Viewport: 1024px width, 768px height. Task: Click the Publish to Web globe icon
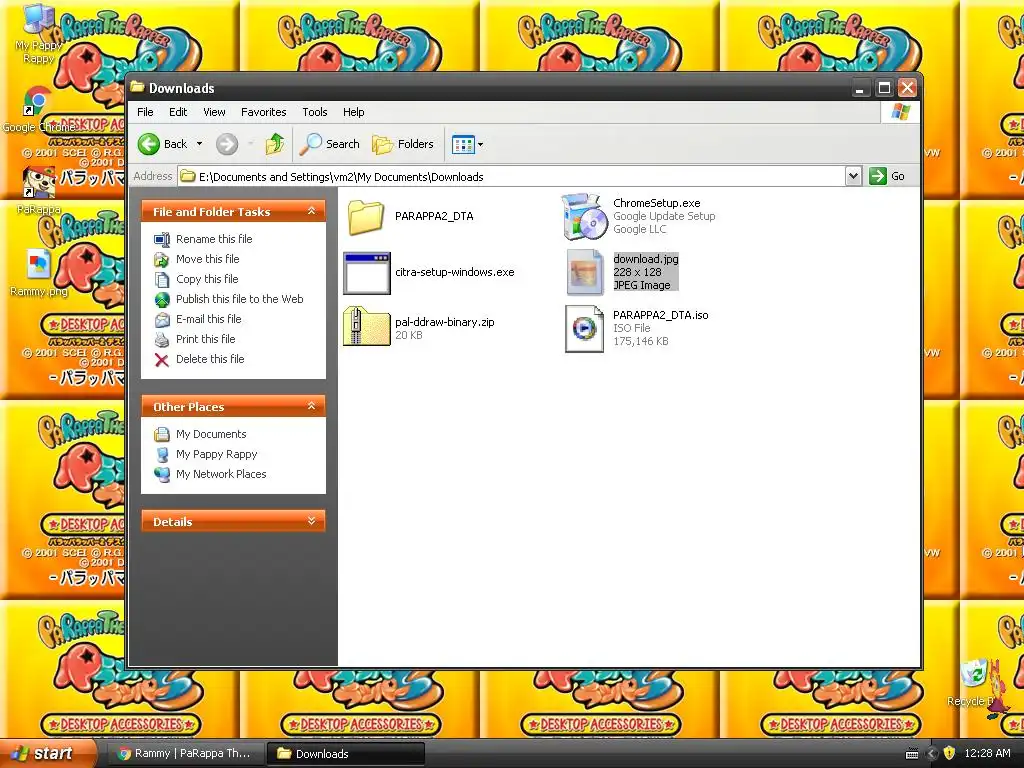pyautogui.click(x=162, y=300)
